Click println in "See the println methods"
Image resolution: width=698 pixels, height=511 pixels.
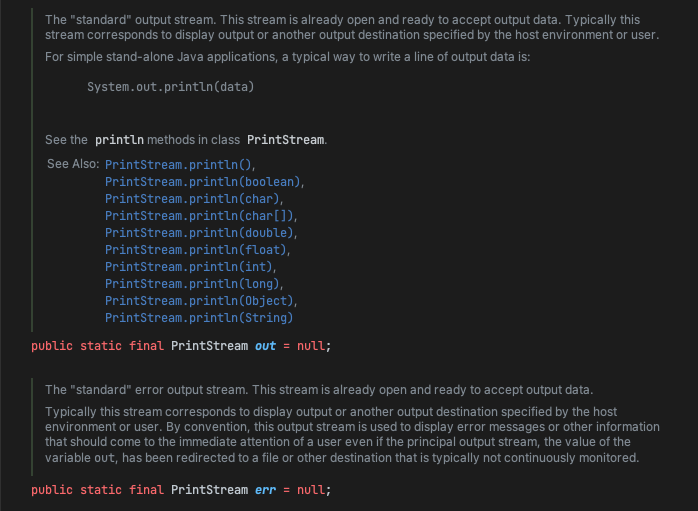coord(123,139)
